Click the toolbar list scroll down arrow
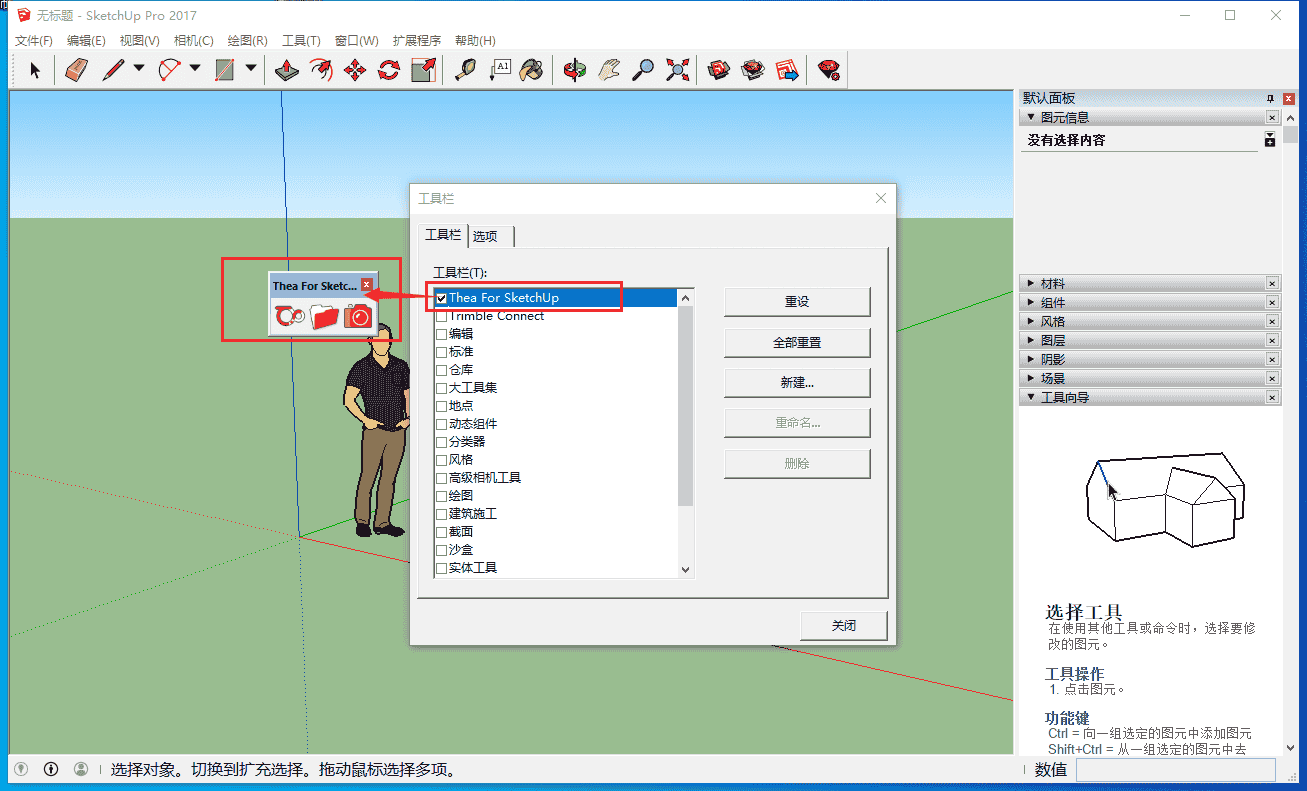The width and height of the screenshot is (1307, 791). click(x=685, y=569)
